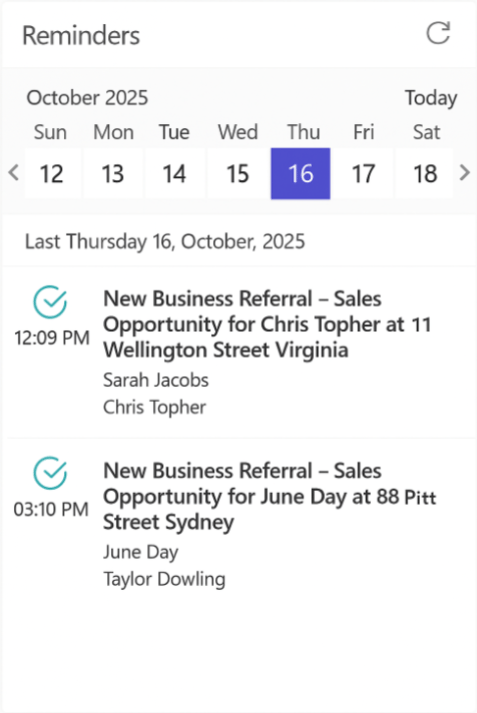Mark 12:09 PM reminder complete check icon
The height and width of the screenshot is (713, 477).
50,302
